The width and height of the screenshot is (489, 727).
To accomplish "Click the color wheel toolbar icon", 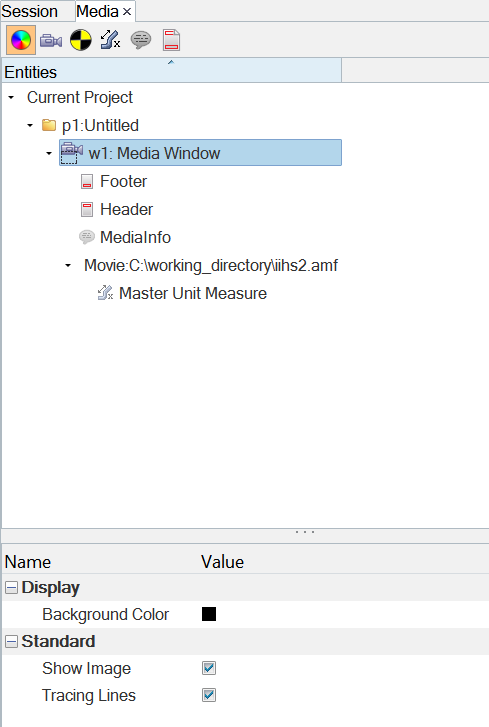I will [21, 40].
